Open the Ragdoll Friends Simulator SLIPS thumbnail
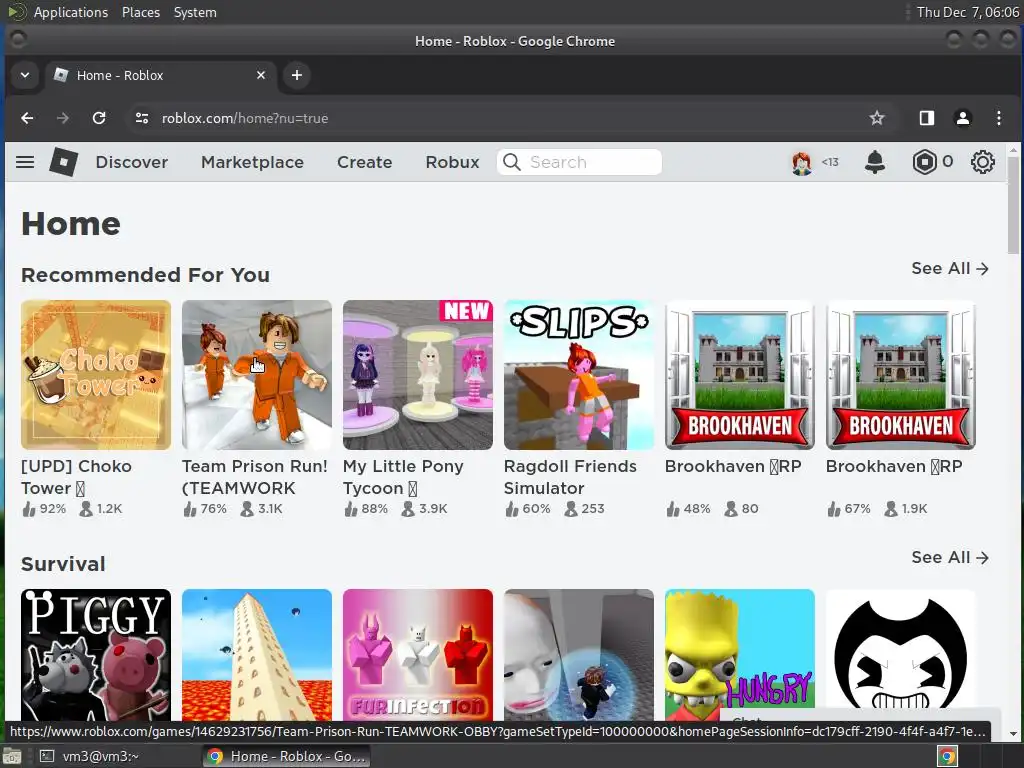Viewport: 1024px width, 768px height. point(579,375)
